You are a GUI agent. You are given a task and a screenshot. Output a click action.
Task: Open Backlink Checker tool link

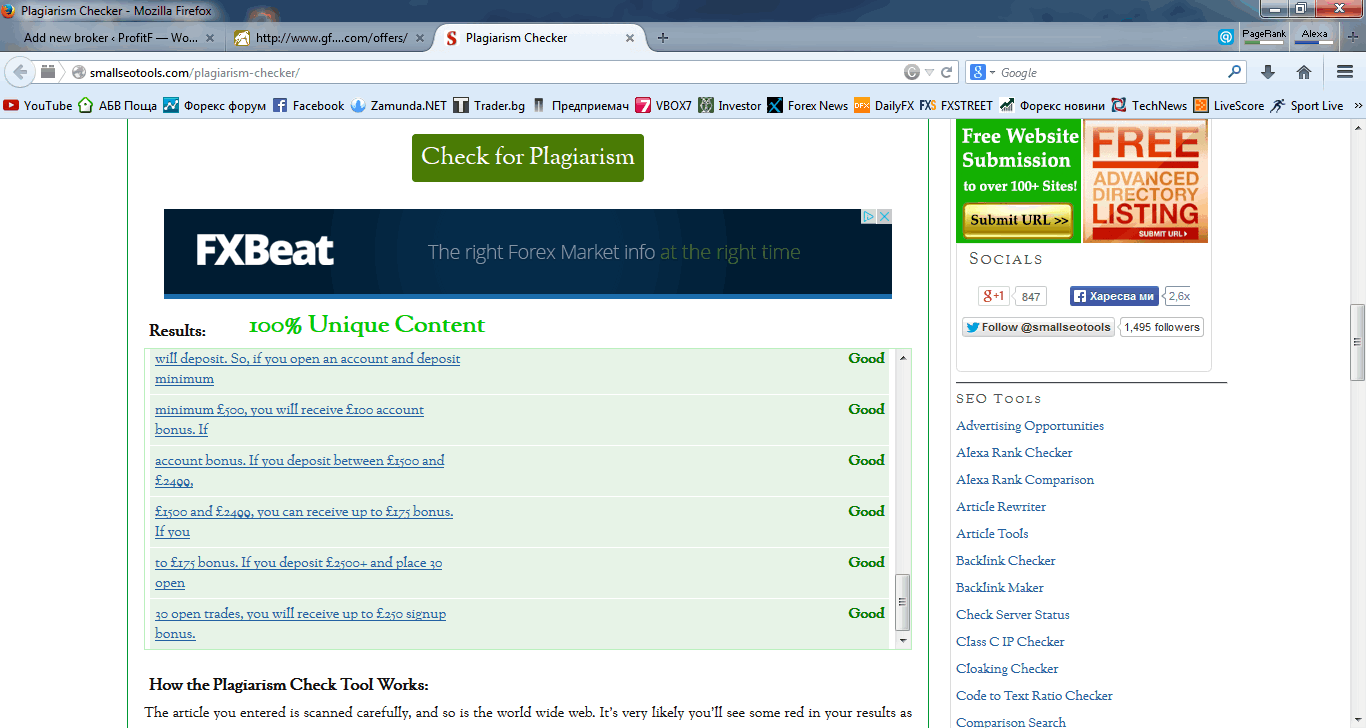[1005, 561]
